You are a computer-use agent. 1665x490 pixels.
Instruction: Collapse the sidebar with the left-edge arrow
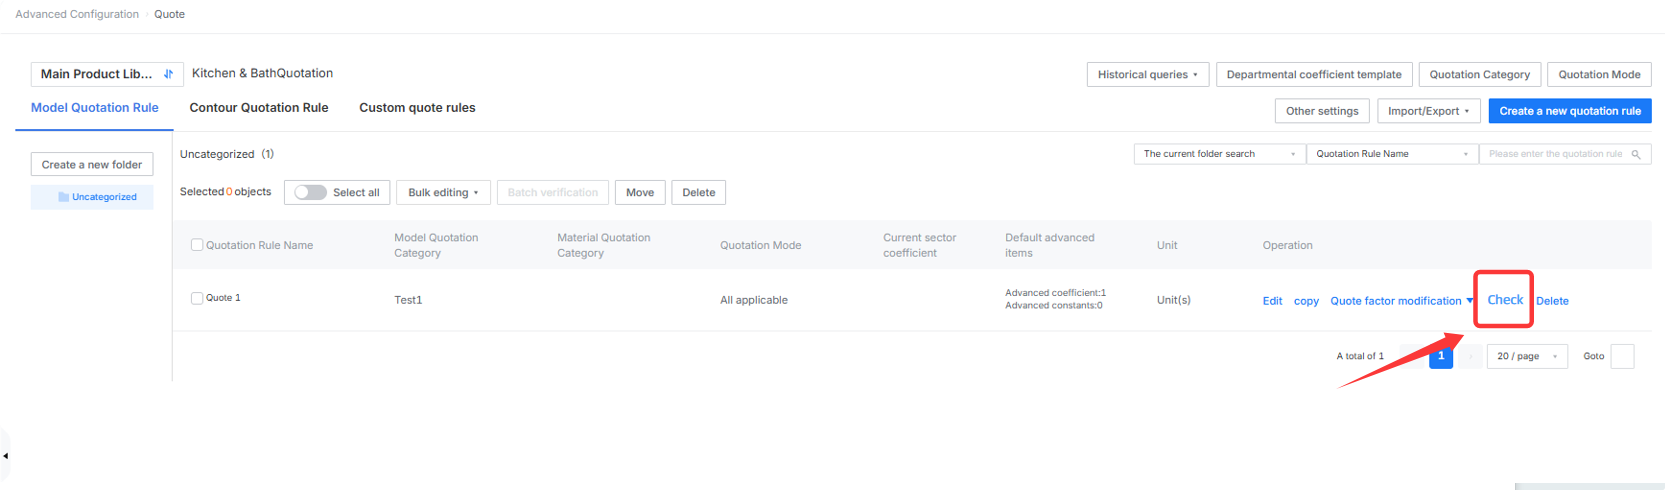(x=5, y=456)
